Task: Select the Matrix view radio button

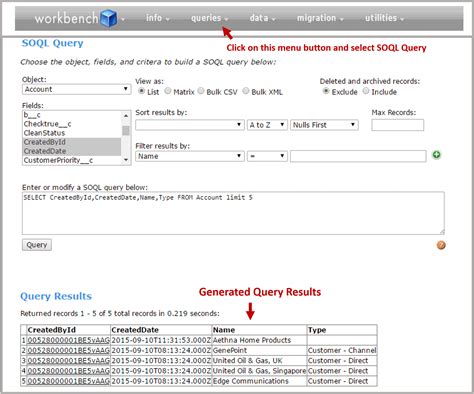Action: [168, 90]
